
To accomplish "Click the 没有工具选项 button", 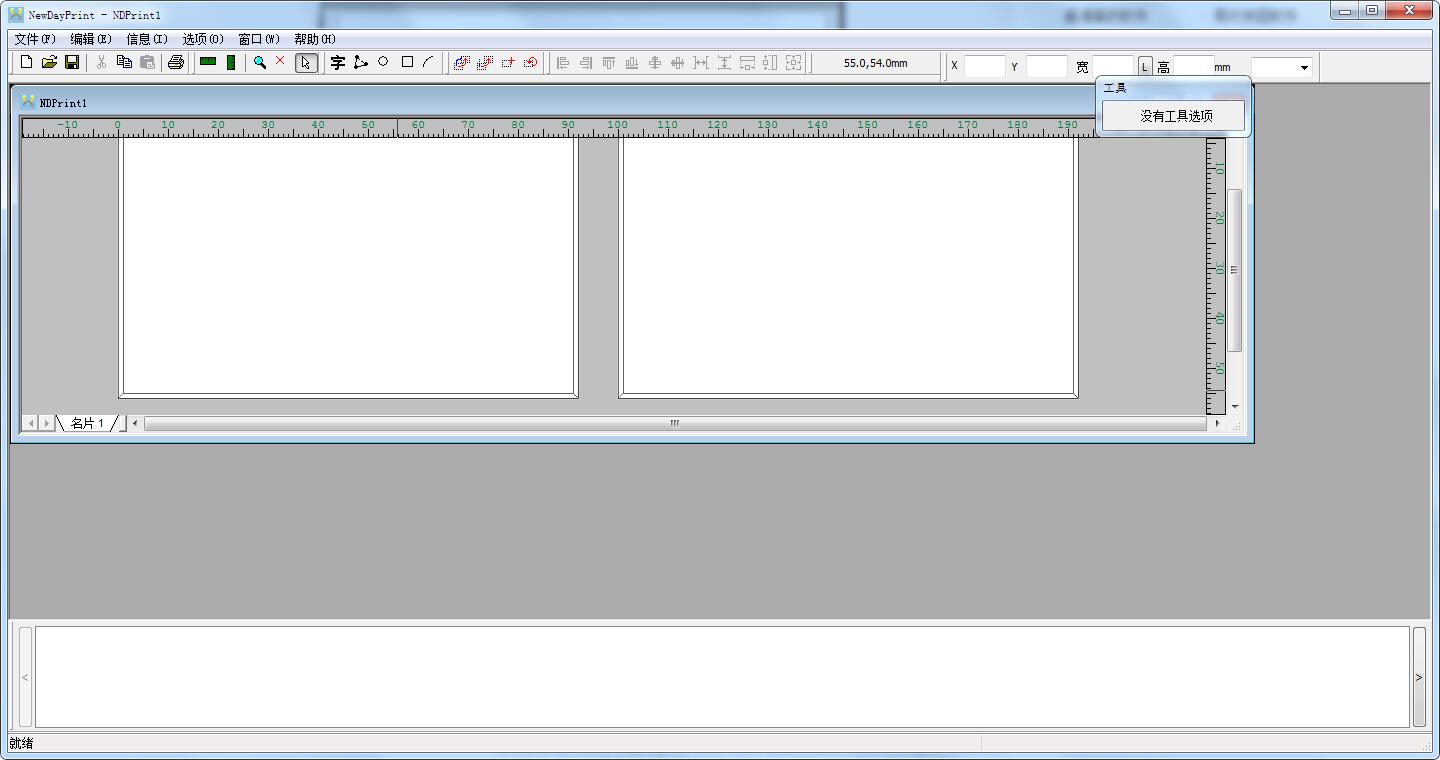I will tap(1176, 116).
